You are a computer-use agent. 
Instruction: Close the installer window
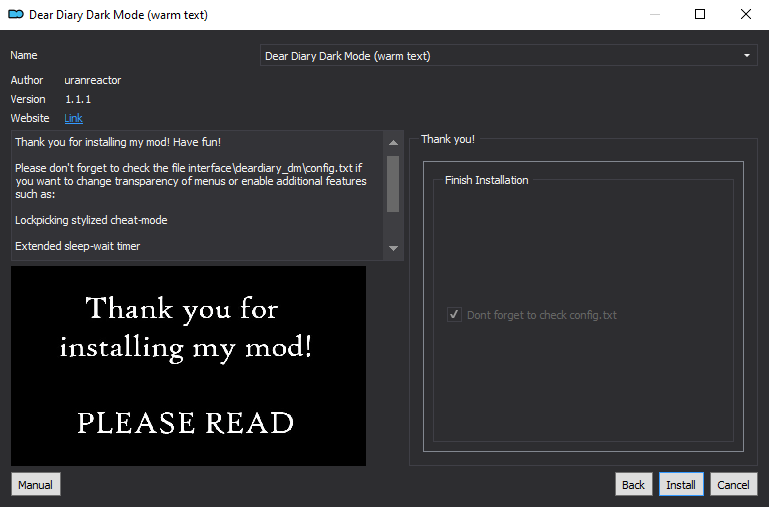pyautogui.click(x=745, y=14)
